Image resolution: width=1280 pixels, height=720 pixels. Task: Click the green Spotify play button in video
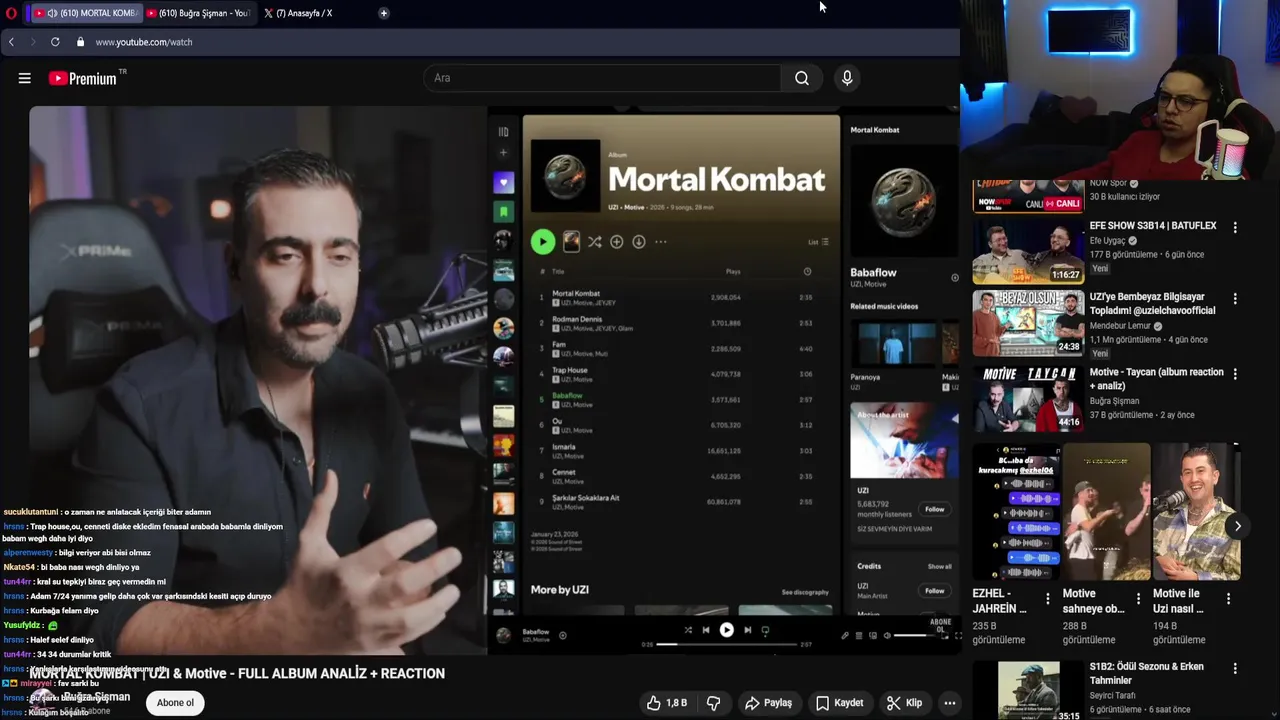coord(543,241)
